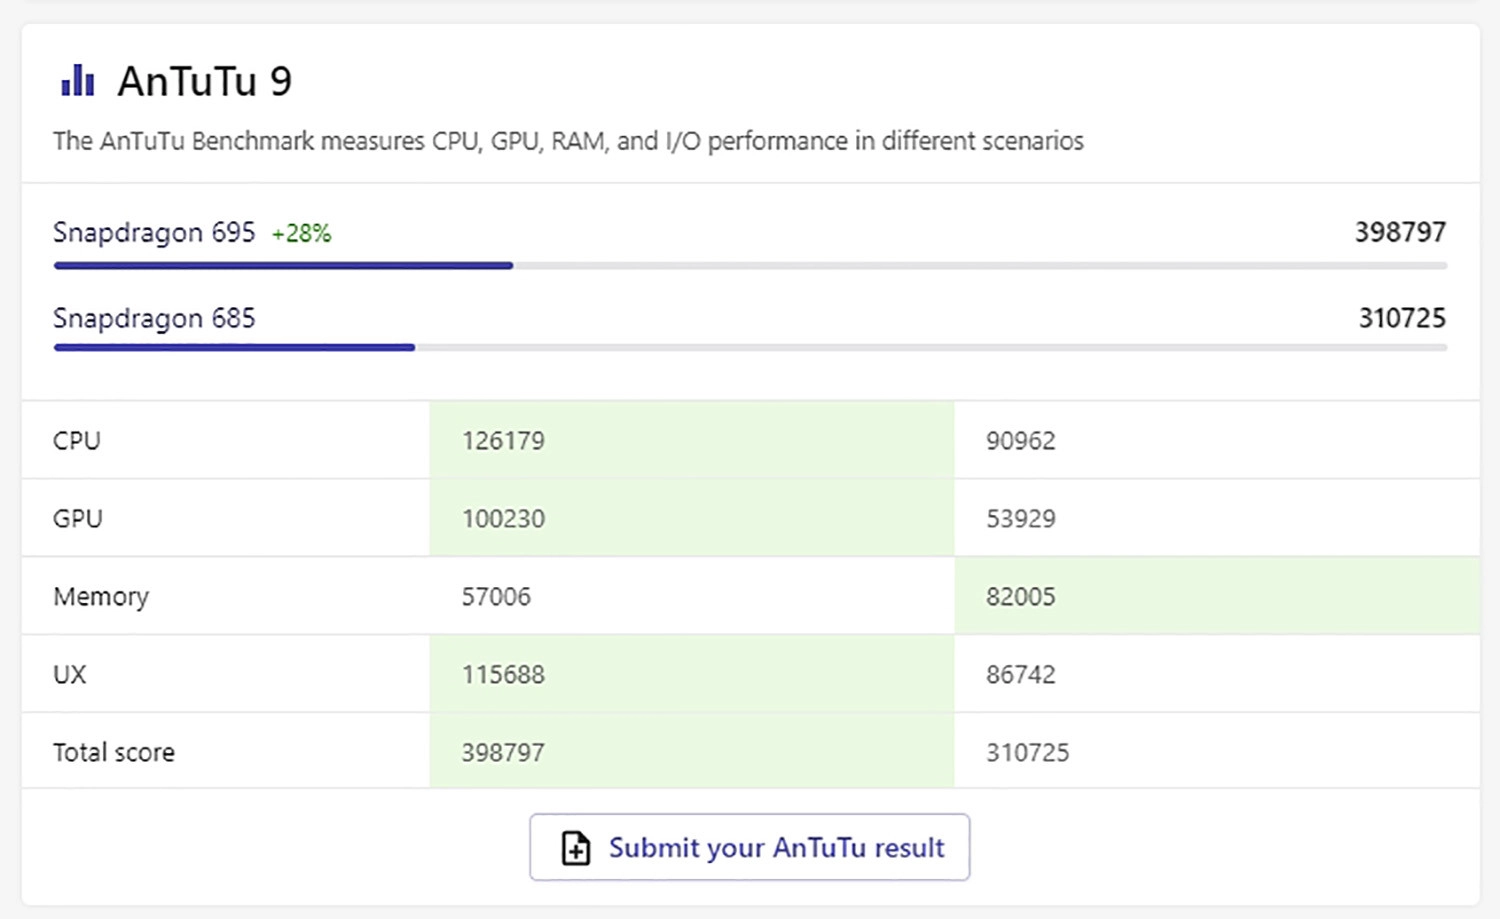
Task: Open the Snapdragon 685 link
Action: (x=154, y=319)
